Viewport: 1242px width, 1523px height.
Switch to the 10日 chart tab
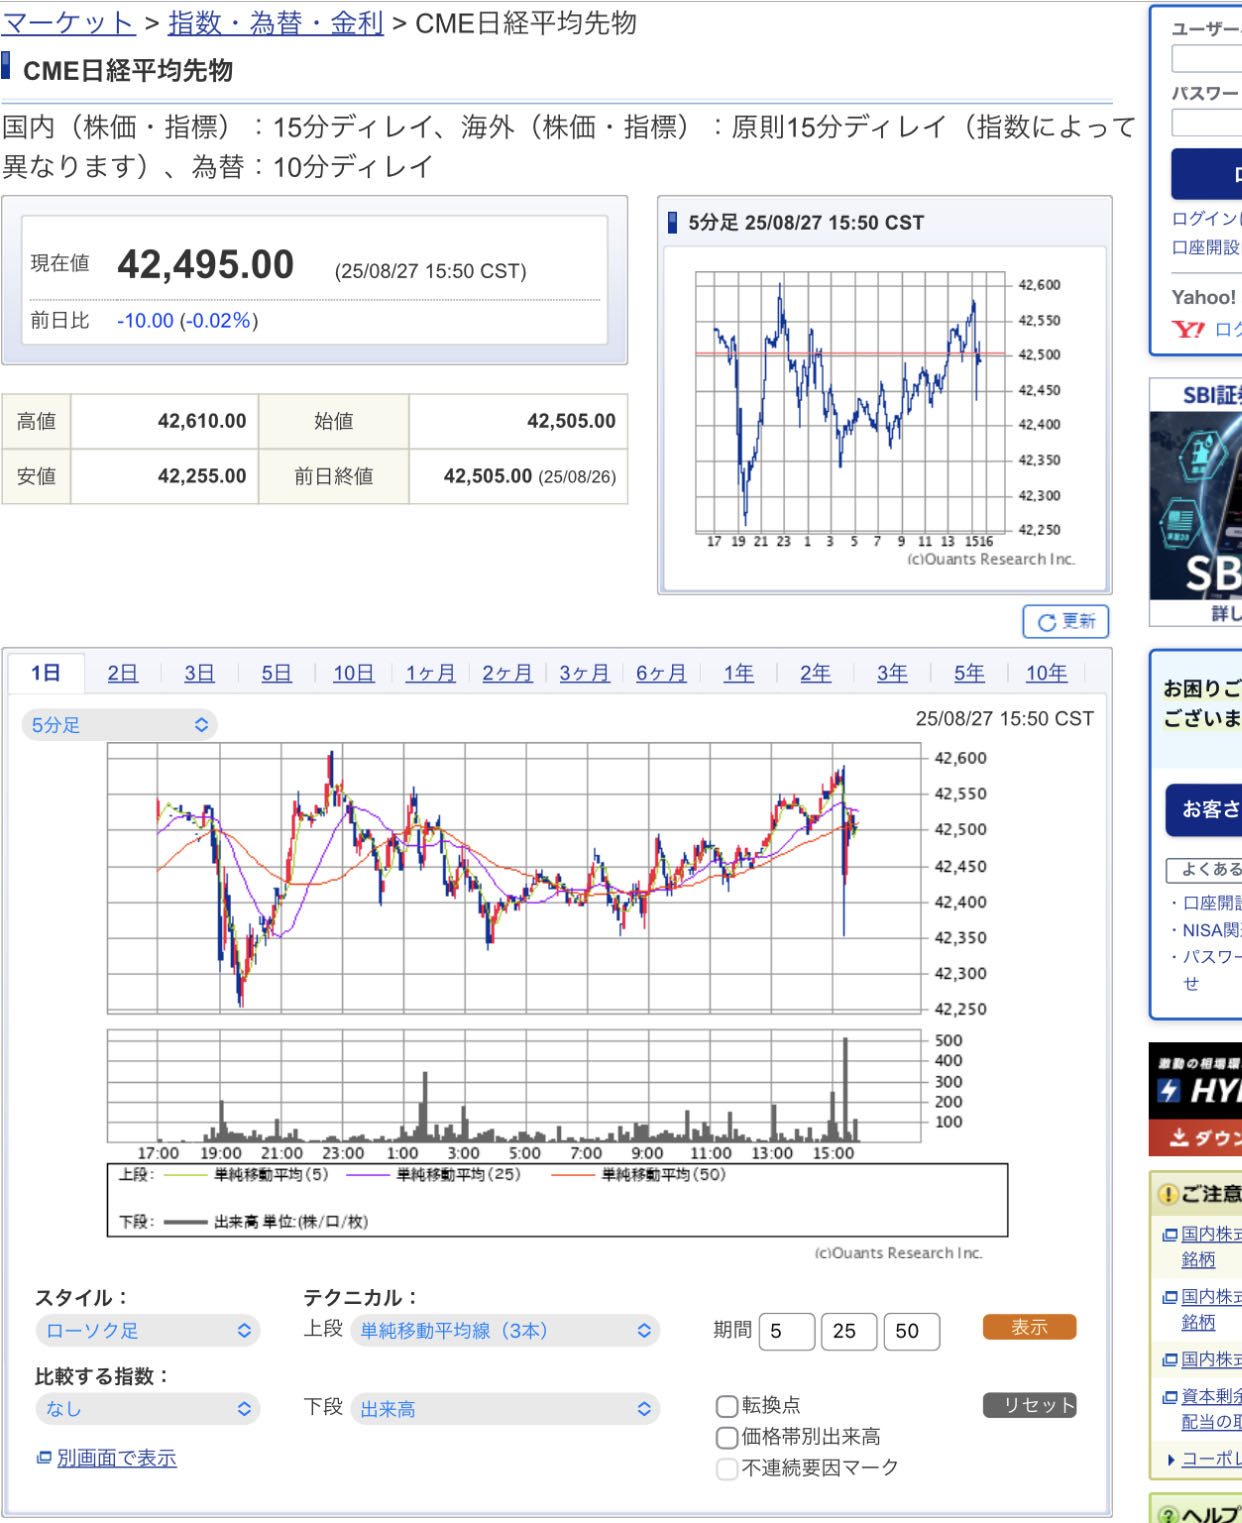click(x=353, y=673)
